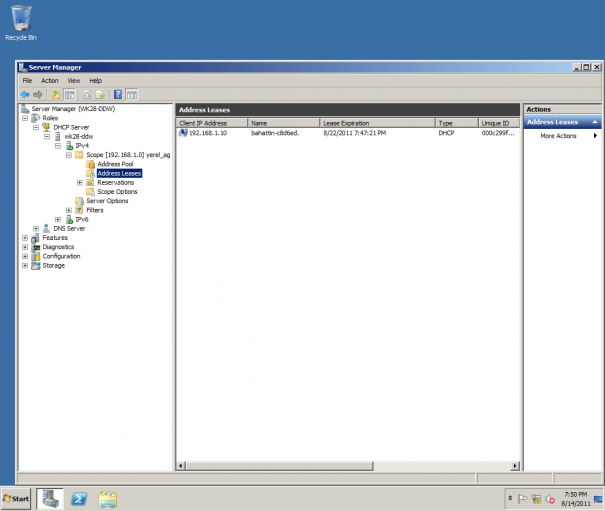Viewport: 605px width, 511px height.
Task: Collapse the IPv4 tree node
Action: [58, 146]
